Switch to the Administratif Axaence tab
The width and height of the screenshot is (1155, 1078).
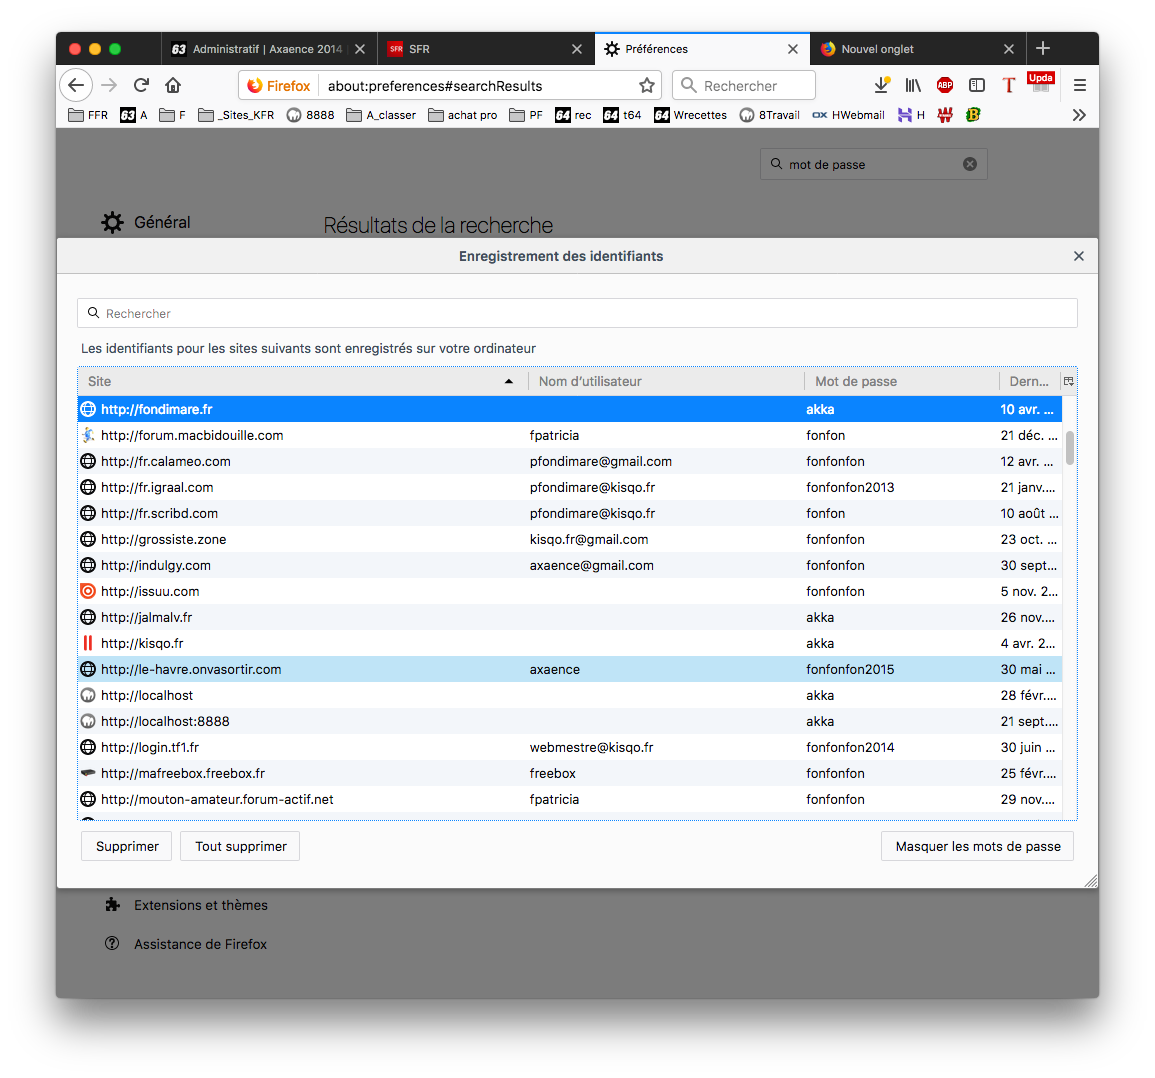pos(268,49)
